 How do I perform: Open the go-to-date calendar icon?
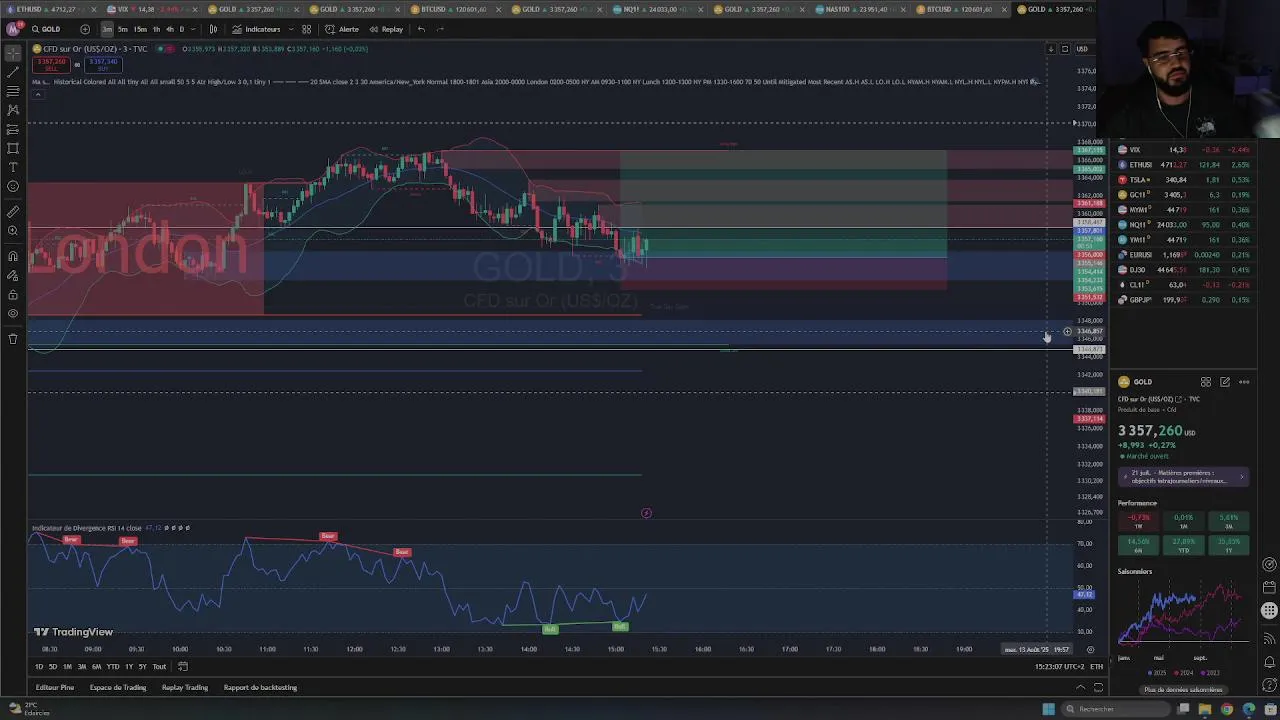coord(183,667)
